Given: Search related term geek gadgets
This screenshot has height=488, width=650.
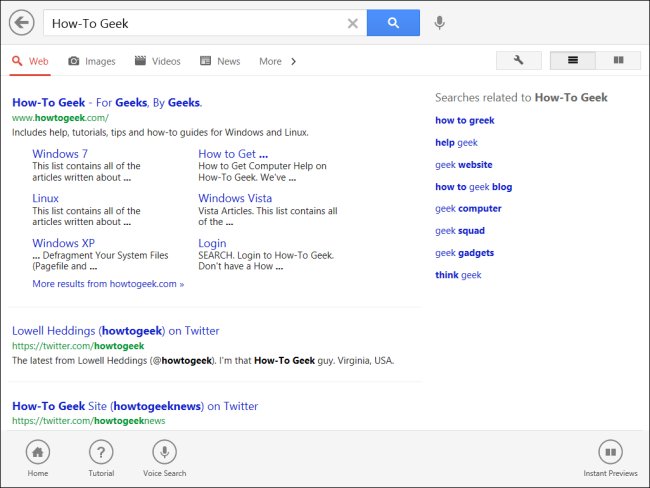Looking at the screenshot, I should tap(464, 253).
